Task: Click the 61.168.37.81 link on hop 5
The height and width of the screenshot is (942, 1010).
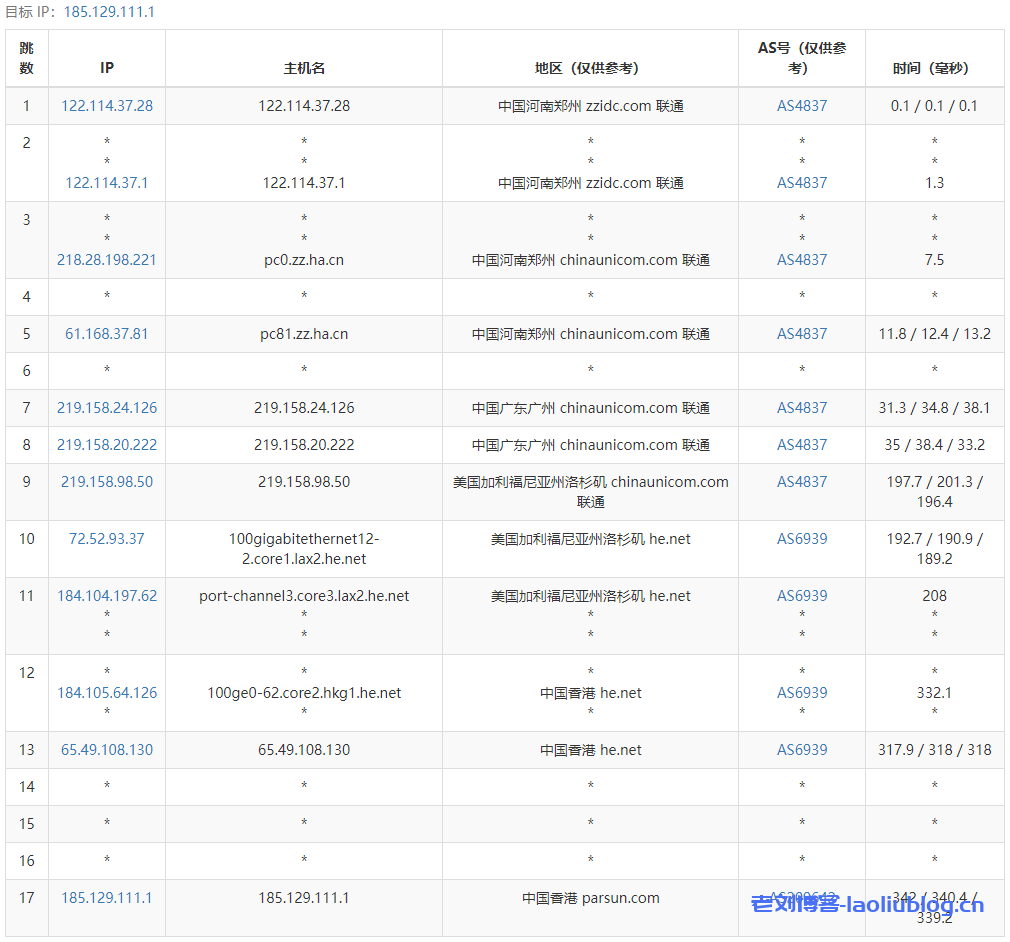Action: (x=106, y=333)
